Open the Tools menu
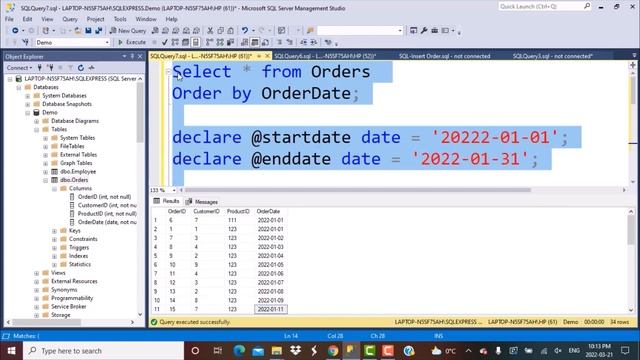The width and height of the screenshot is (640, 360). tap(120, 19)
